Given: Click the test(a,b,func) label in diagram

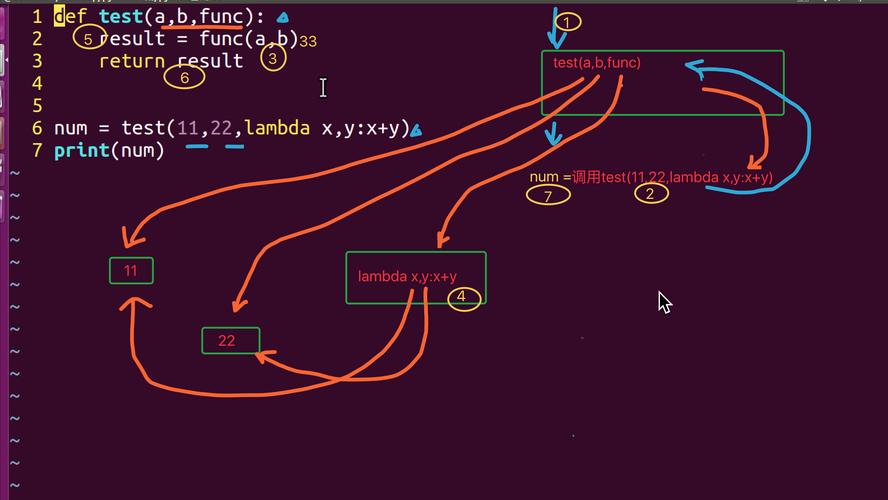Looking at the screenshot, I should coord(597,63).
